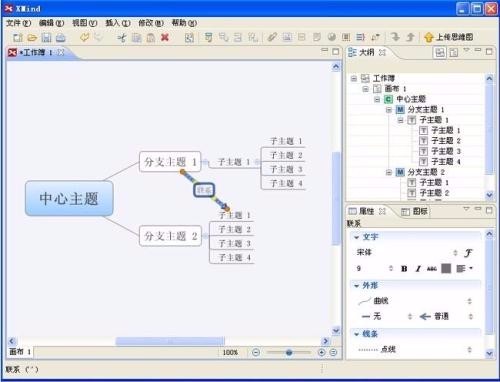This screenshot has width=500, height=382.
Task: Collapse the 外形 section in properties
Action: (x=356, y=286)
